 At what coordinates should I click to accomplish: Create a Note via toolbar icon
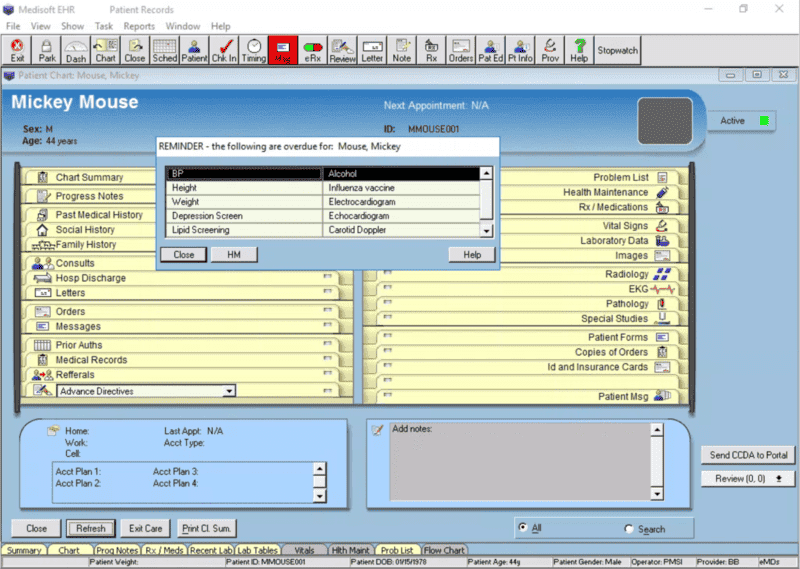402,51
